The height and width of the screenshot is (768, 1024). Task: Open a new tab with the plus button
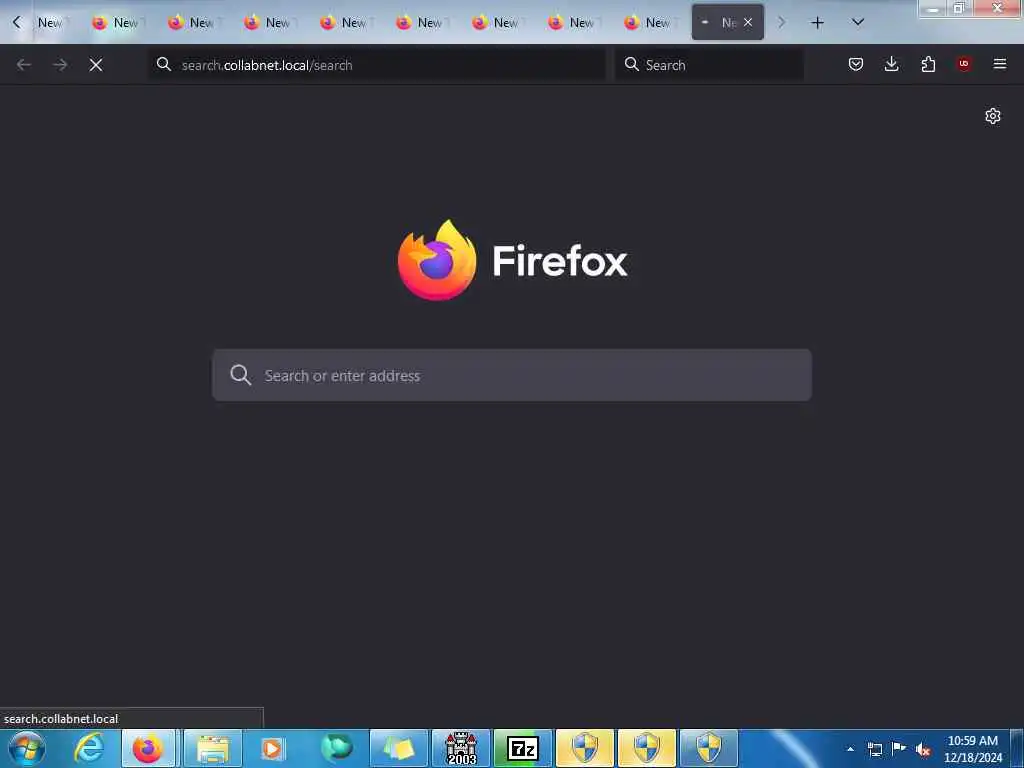[x=817, y=23]
